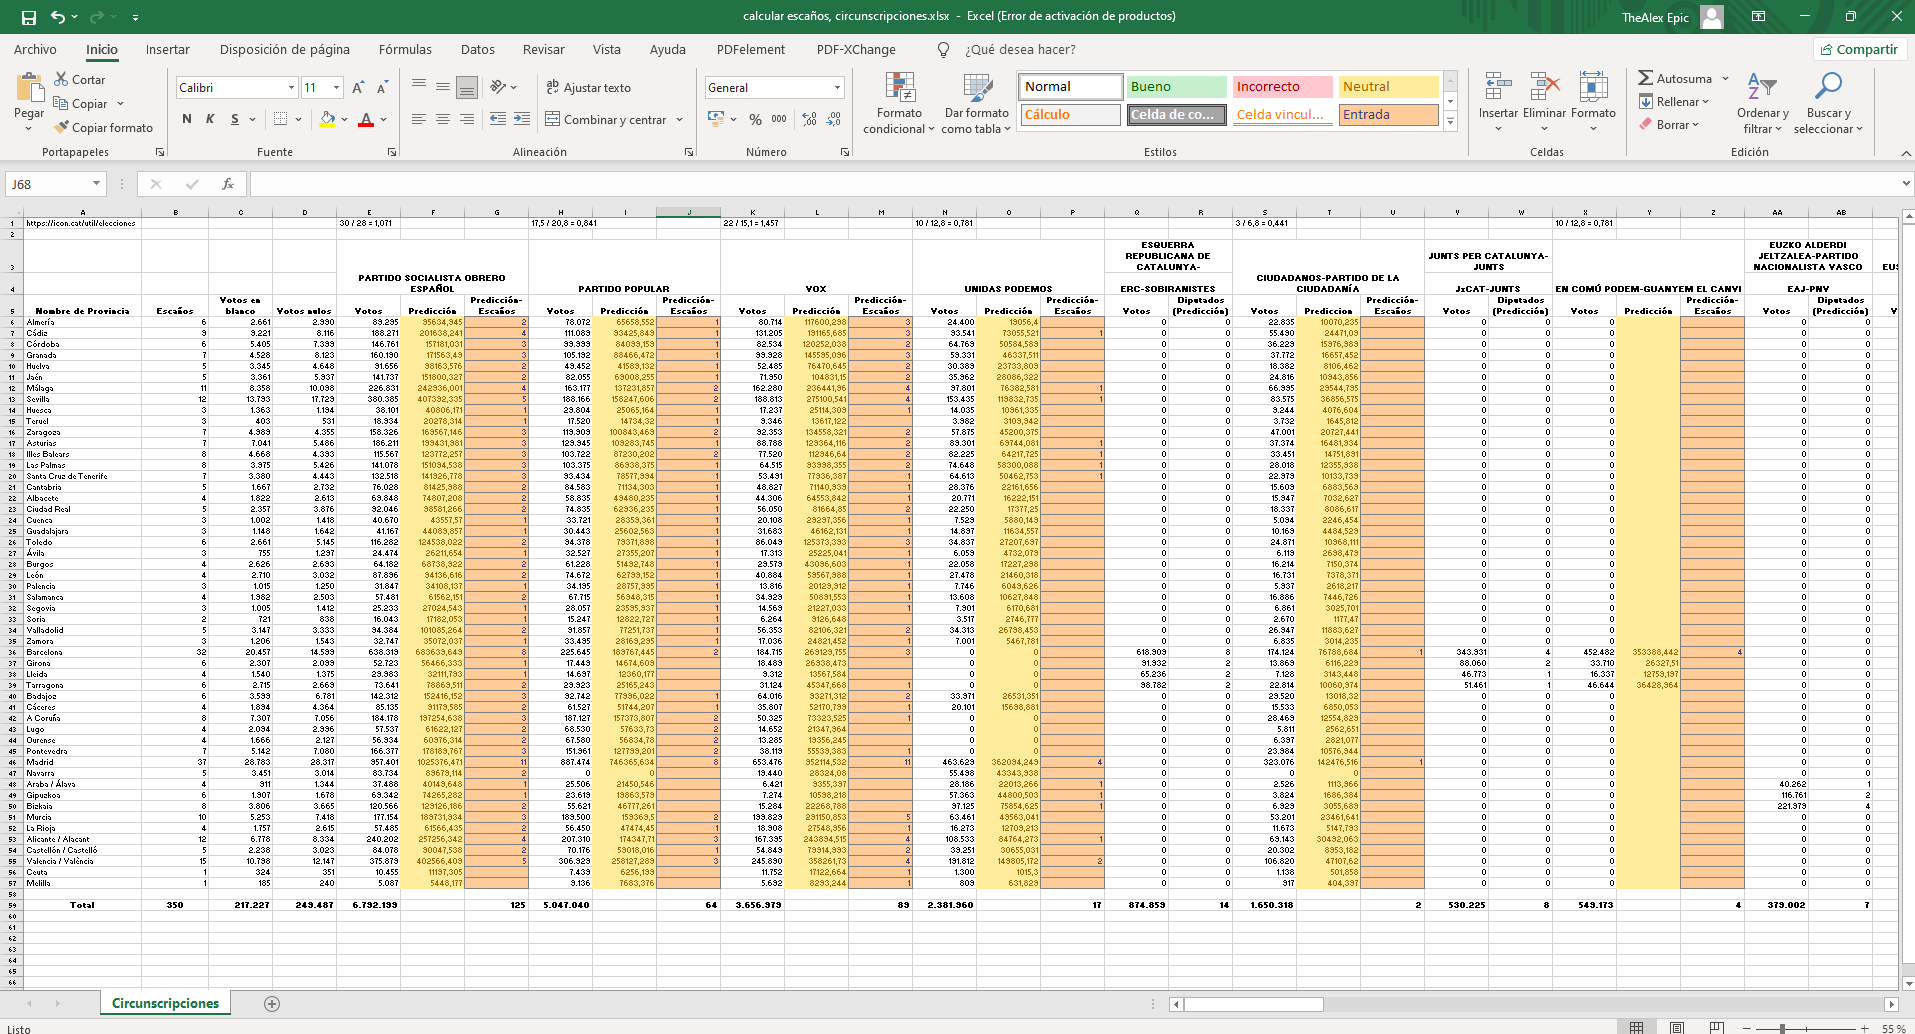Toggle italic formatting
The height and width of the screenshot is (1034, 1915).
[210, 119]
